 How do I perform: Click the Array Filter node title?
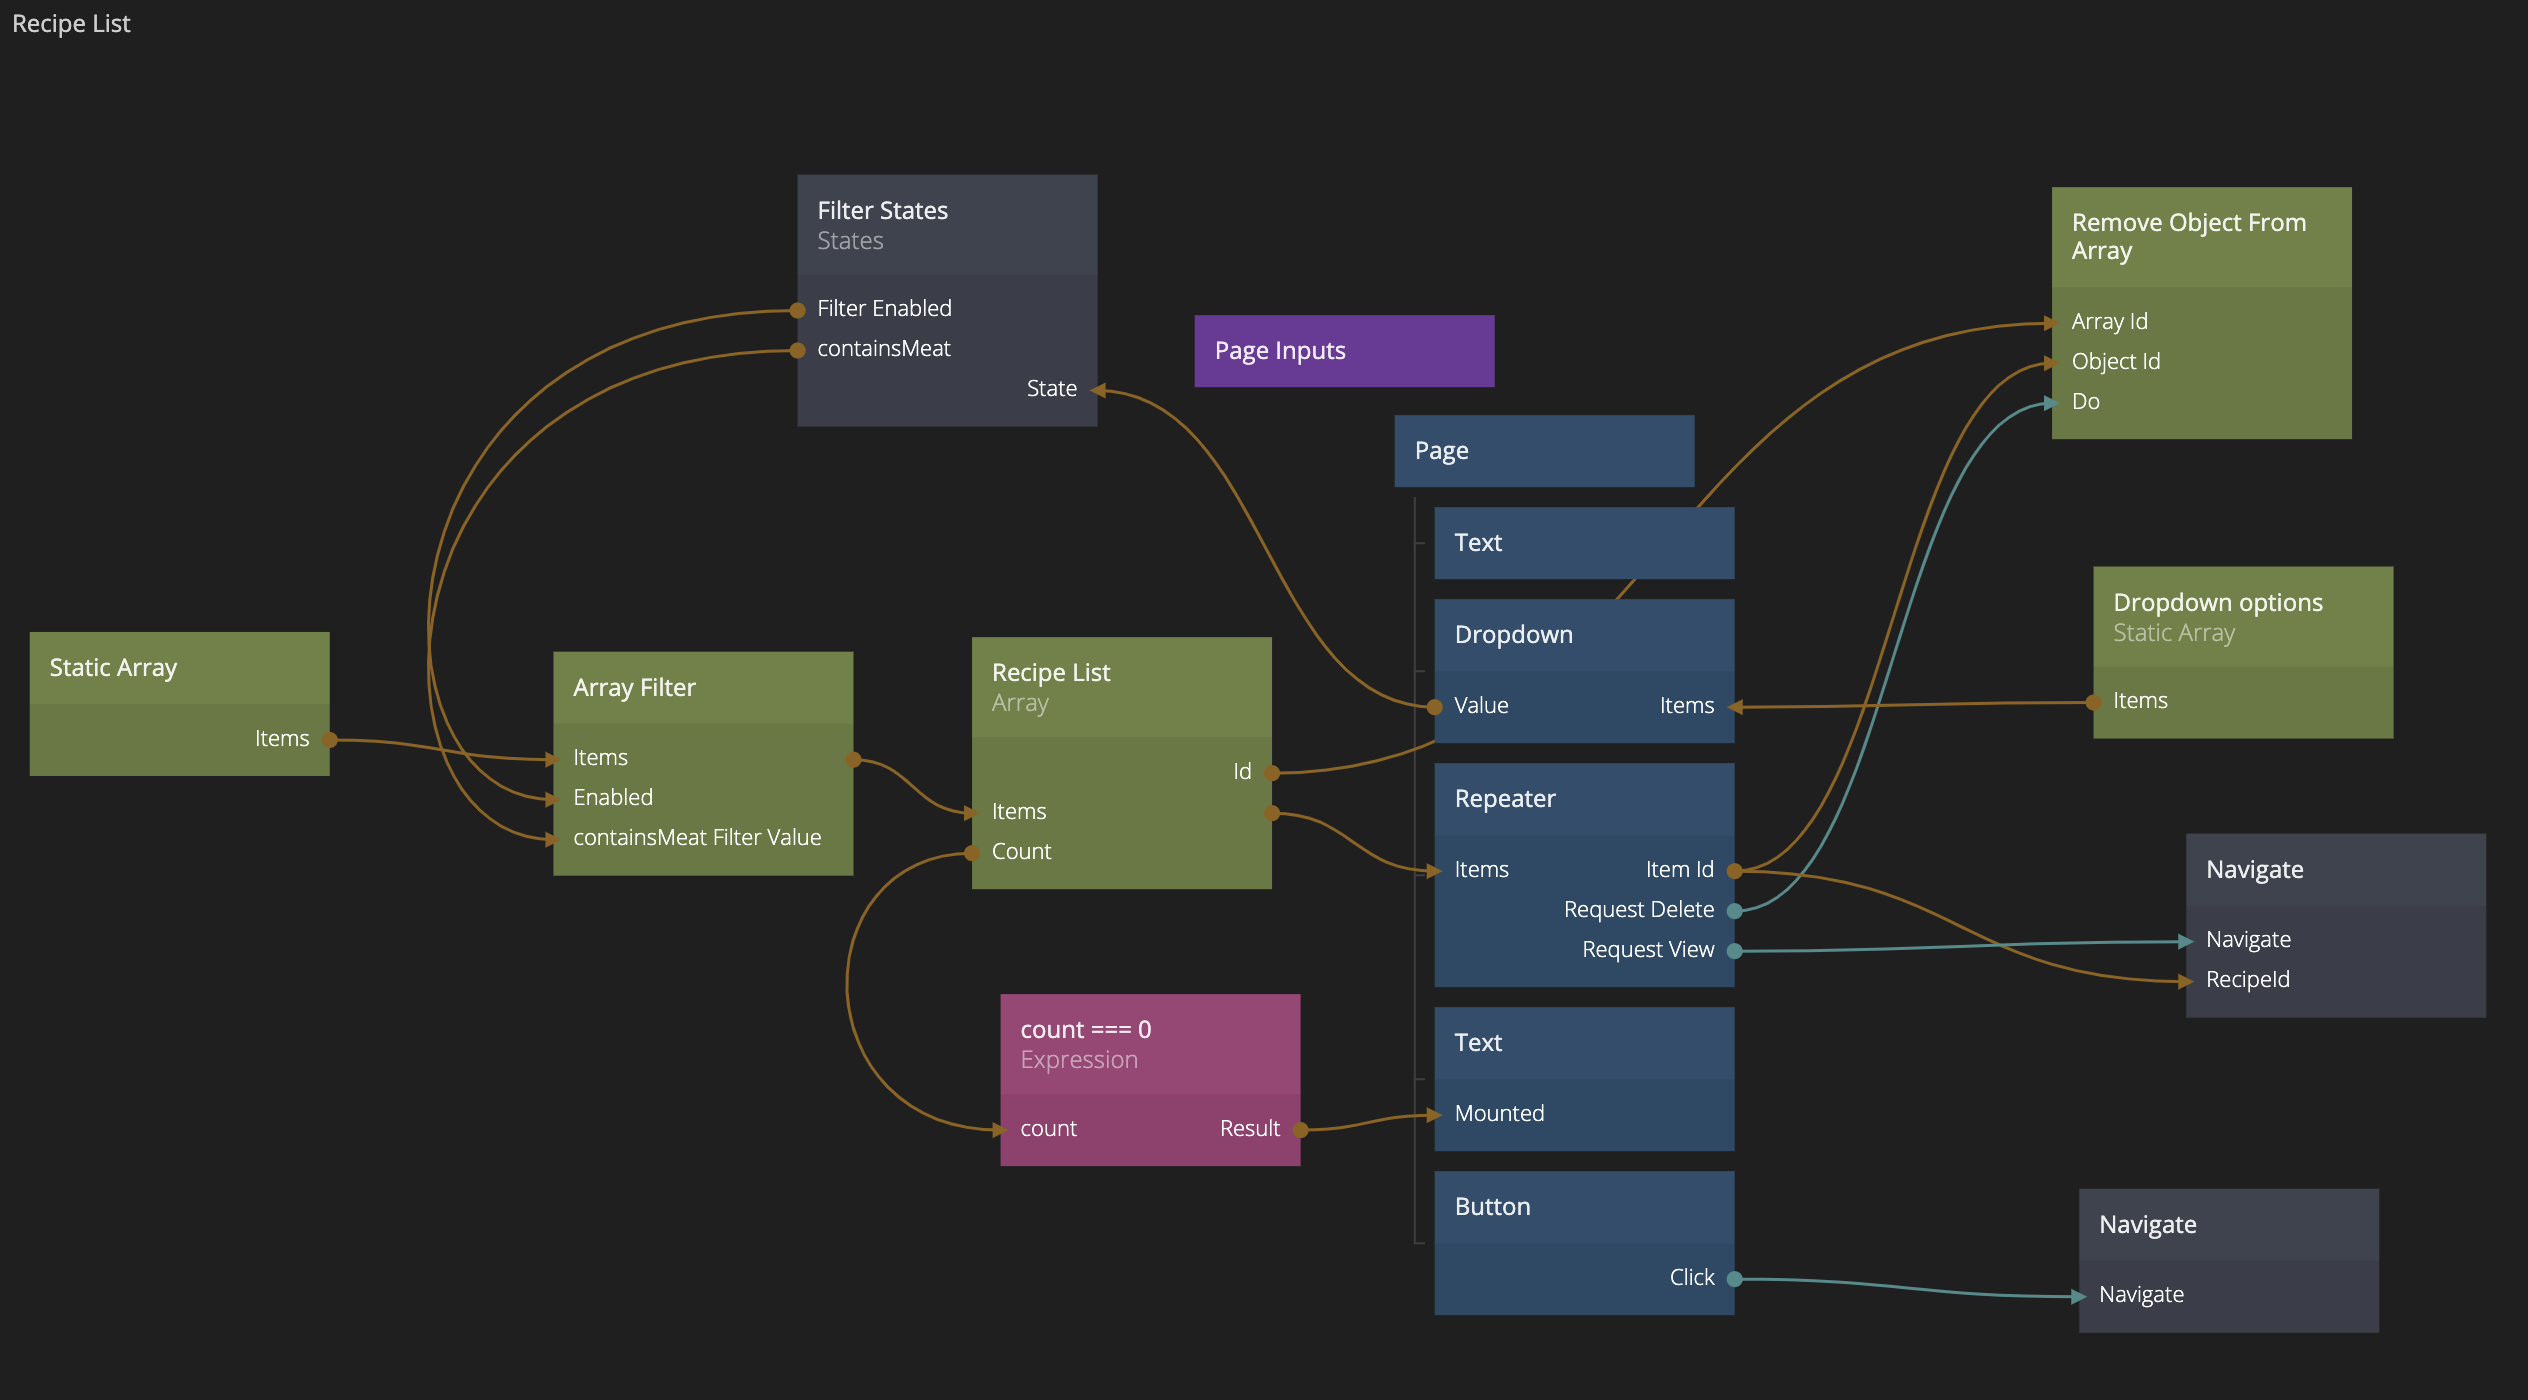(634, 688)
